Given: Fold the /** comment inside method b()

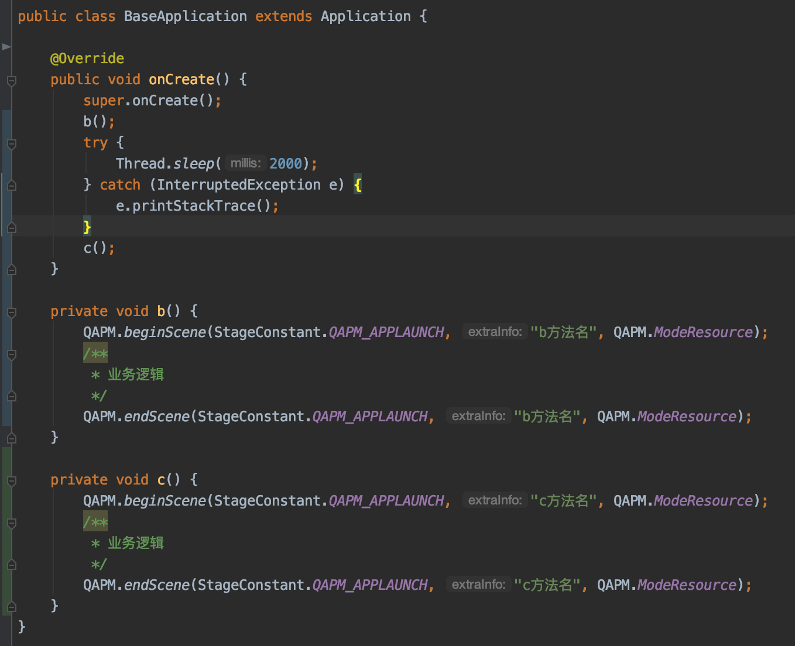Looking at the screenshot, I should [x=11, y=354].
